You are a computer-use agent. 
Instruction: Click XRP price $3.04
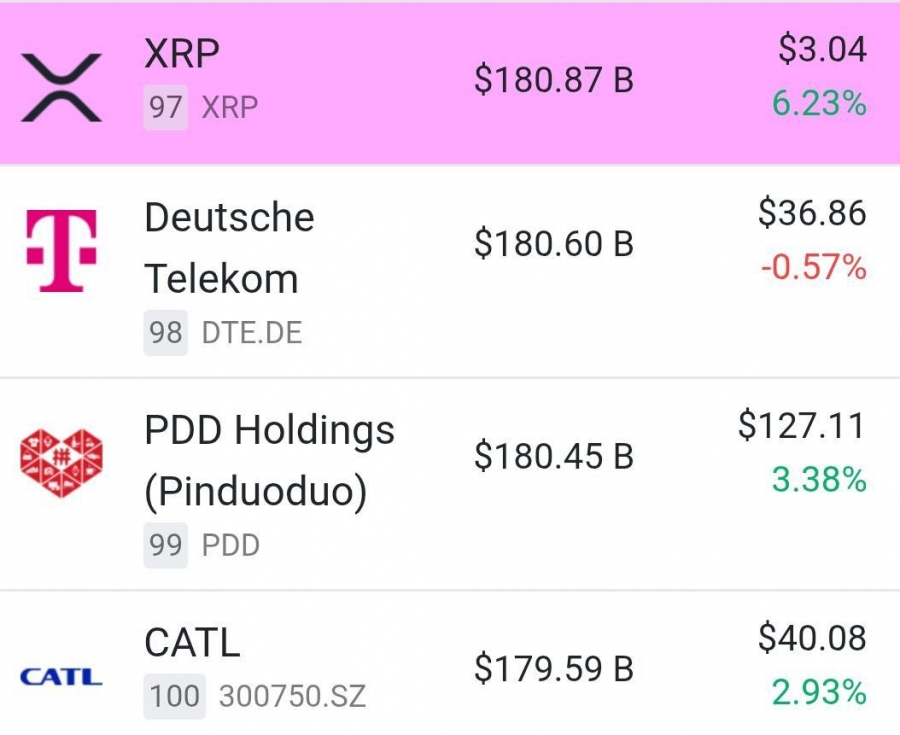pyautogui.click(x=822, y=49)
